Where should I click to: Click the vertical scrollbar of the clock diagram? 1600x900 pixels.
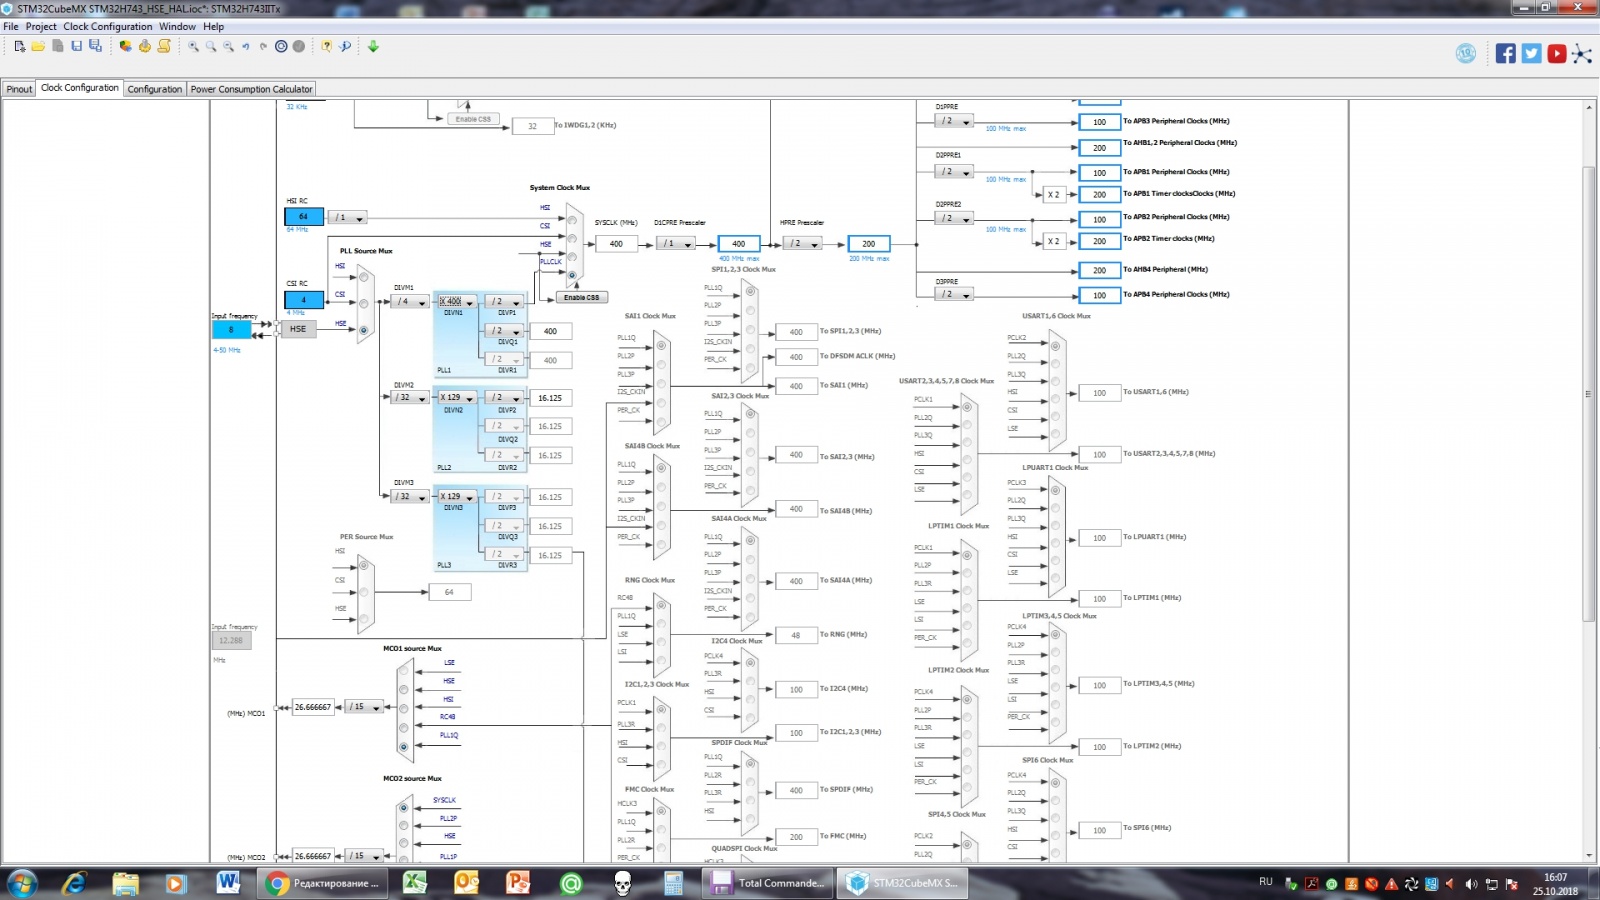[x=1589, y=395]
